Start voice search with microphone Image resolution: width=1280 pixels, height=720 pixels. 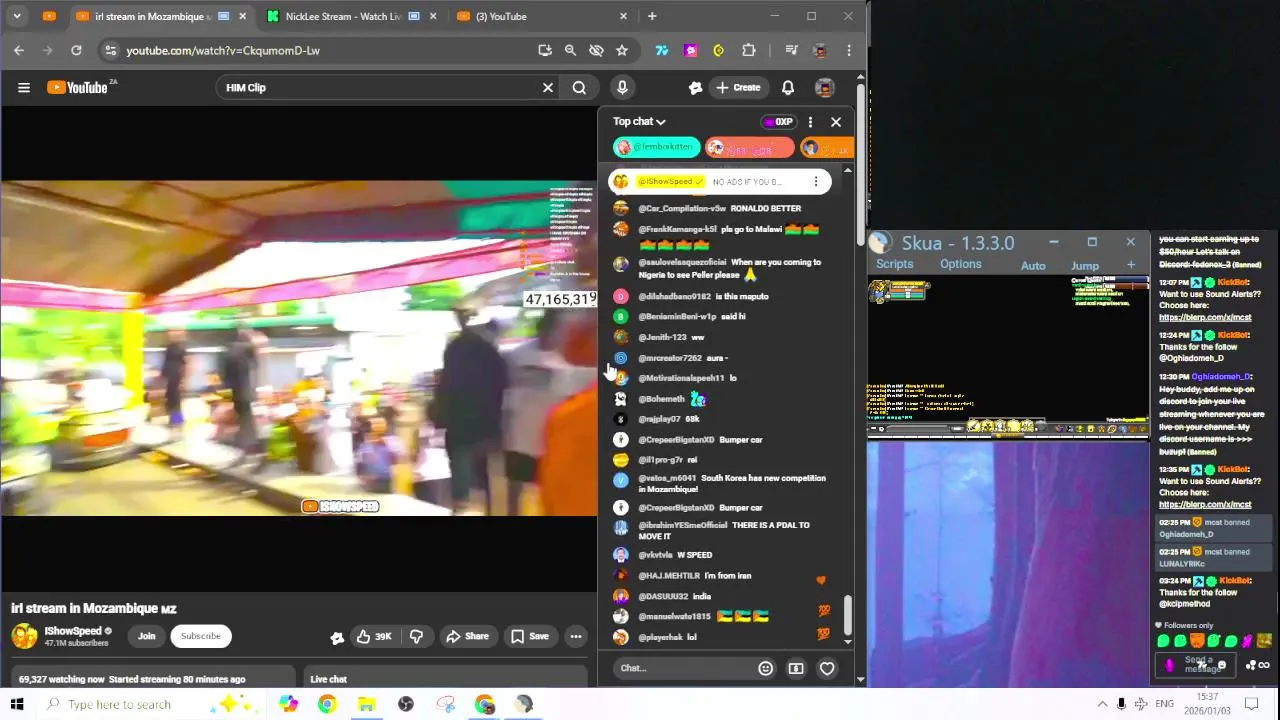(622, 88)
